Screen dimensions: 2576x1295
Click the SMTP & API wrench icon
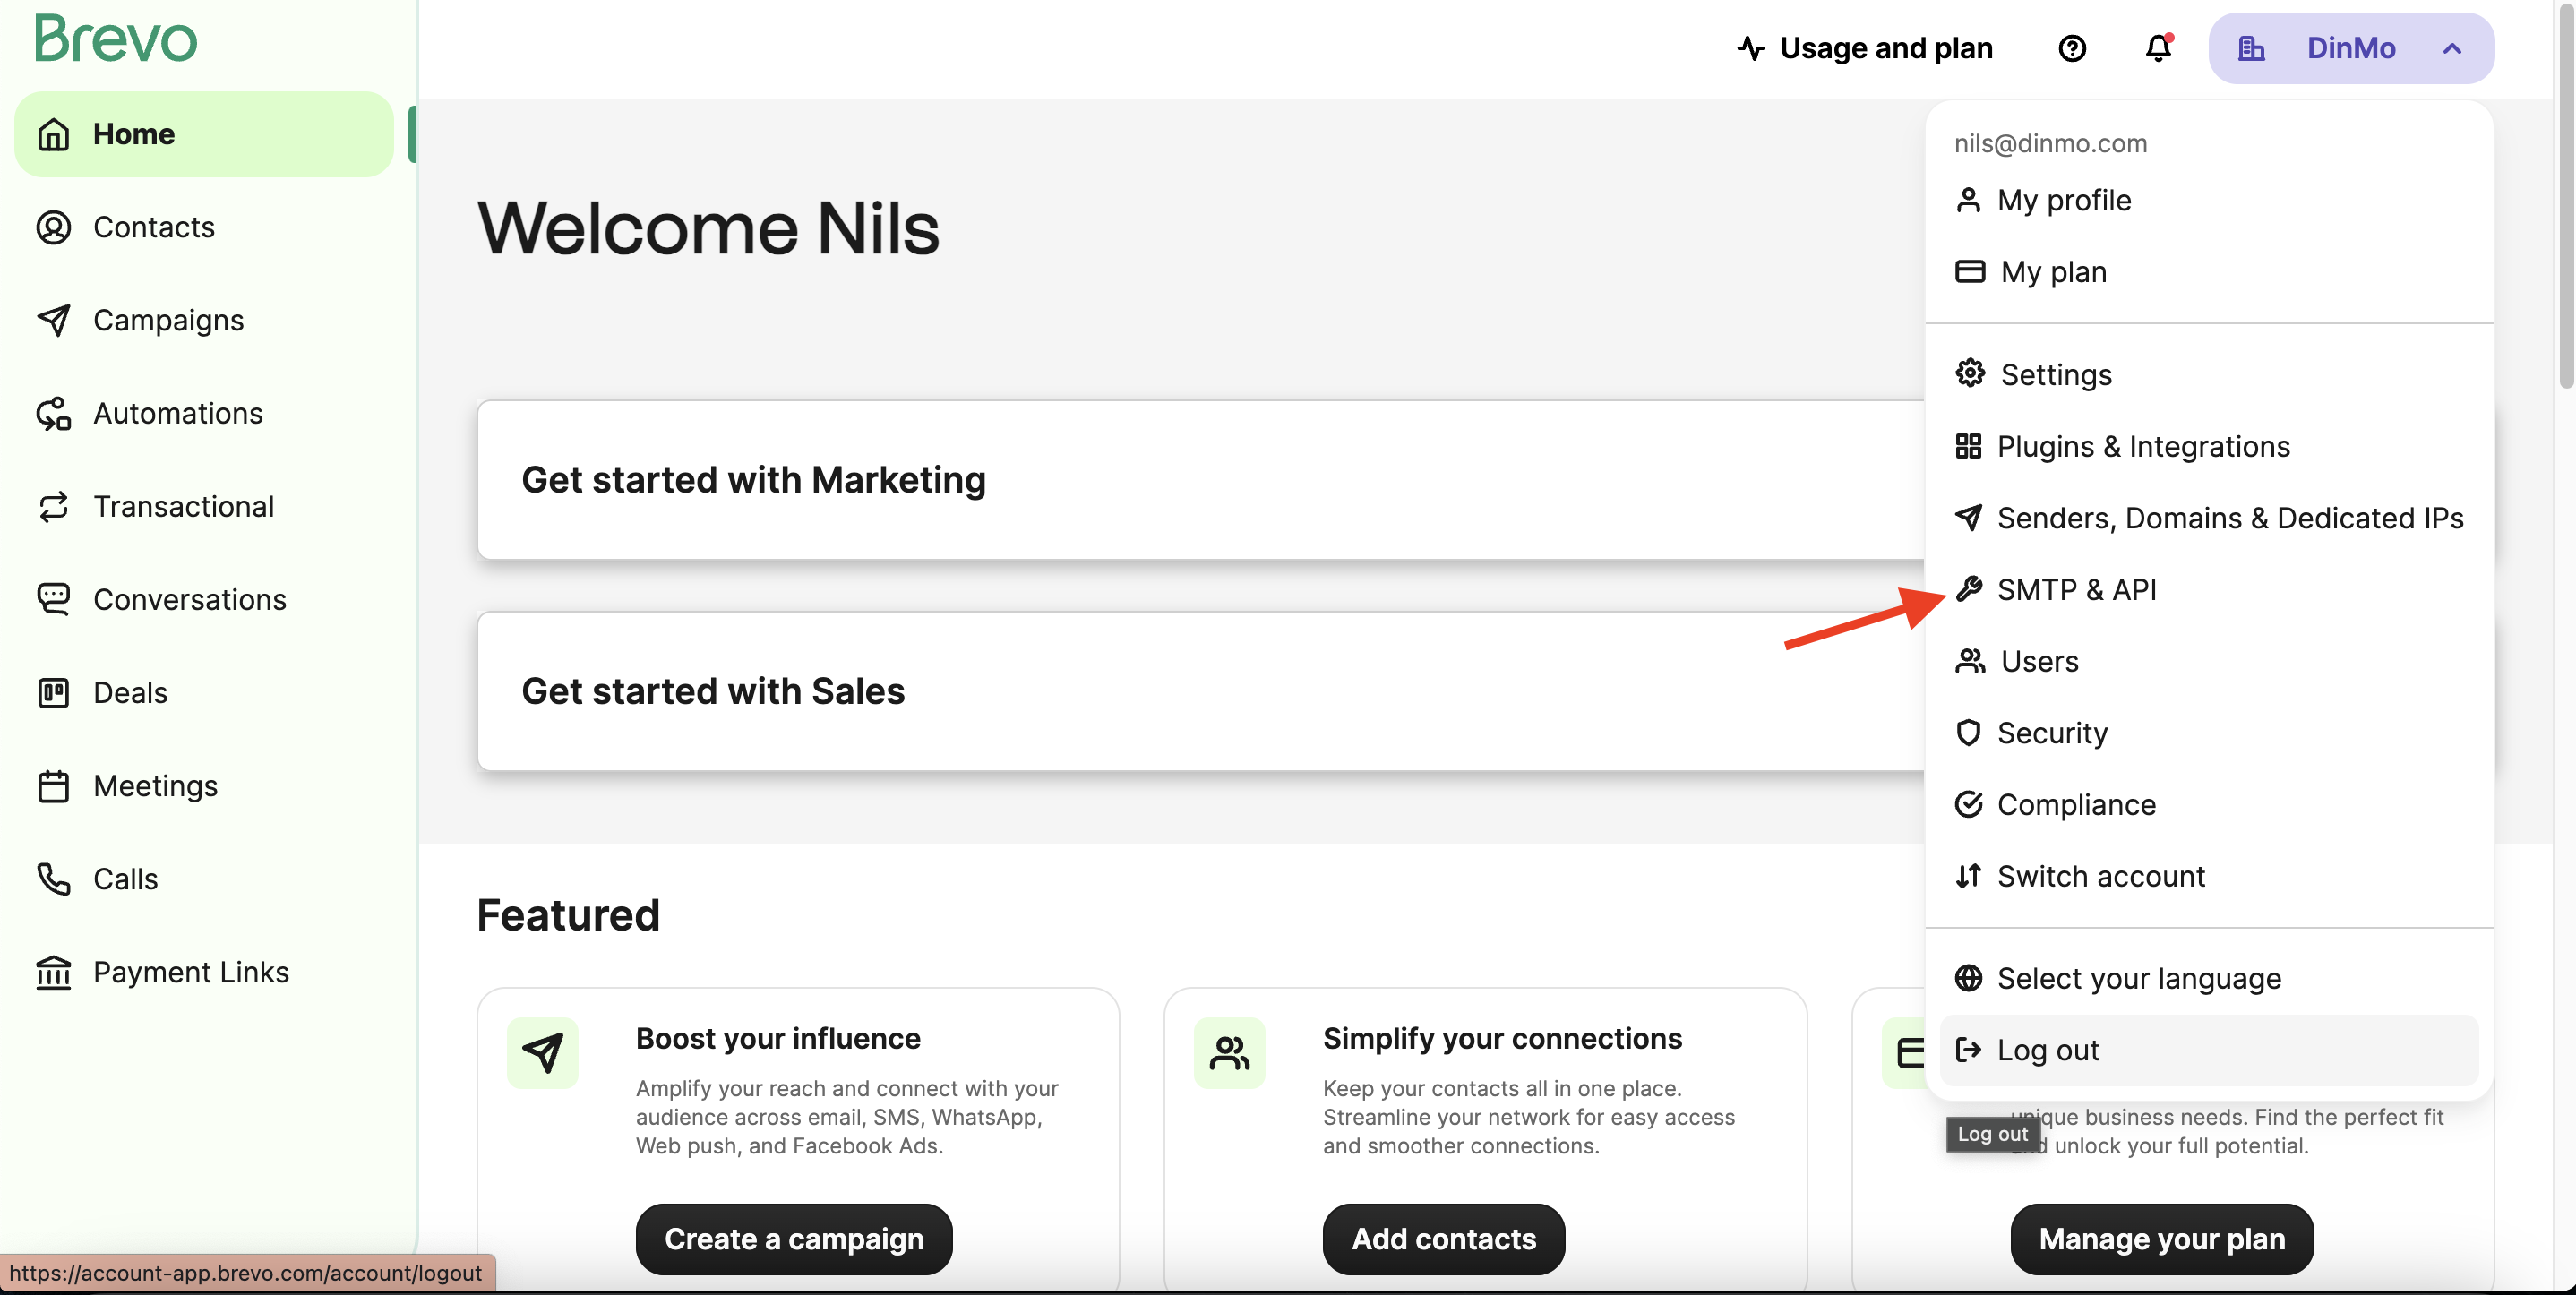pyautogui.click(x=1968, y=589)
